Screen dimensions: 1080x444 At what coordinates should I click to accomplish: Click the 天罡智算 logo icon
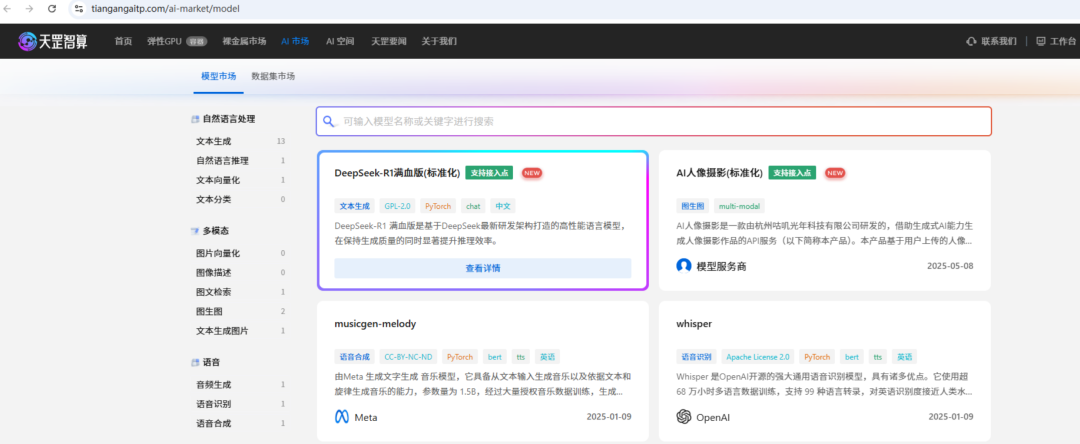click(x=27, y=41)
